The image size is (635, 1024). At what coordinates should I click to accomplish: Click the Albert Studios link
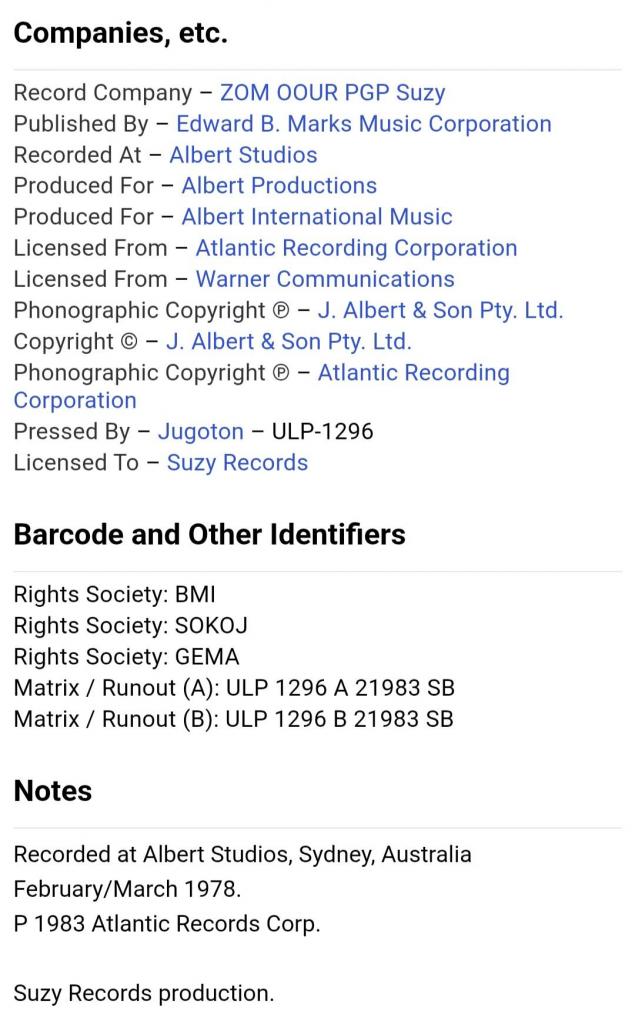(243, 155)
